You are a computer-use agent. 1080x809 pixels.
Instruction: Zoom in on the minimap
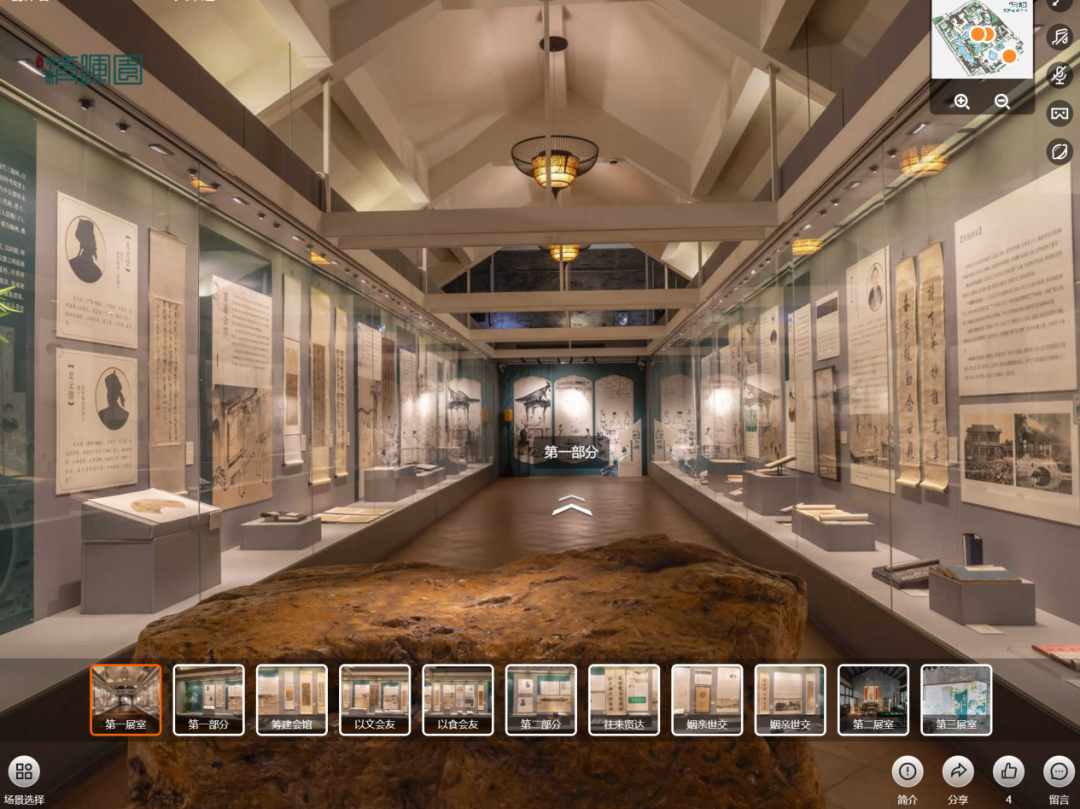pos(962,101)
